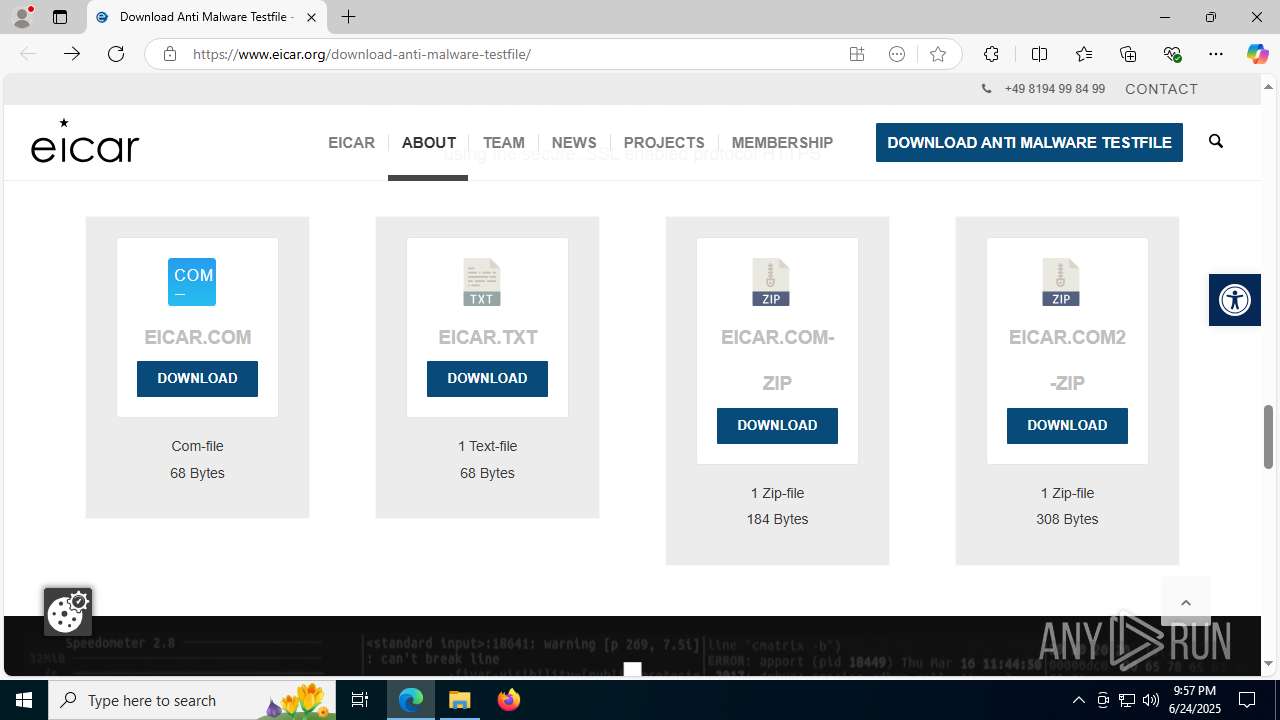
Task: Click the EICAR.TXT heading text
Action: click(x=488, y=338)
